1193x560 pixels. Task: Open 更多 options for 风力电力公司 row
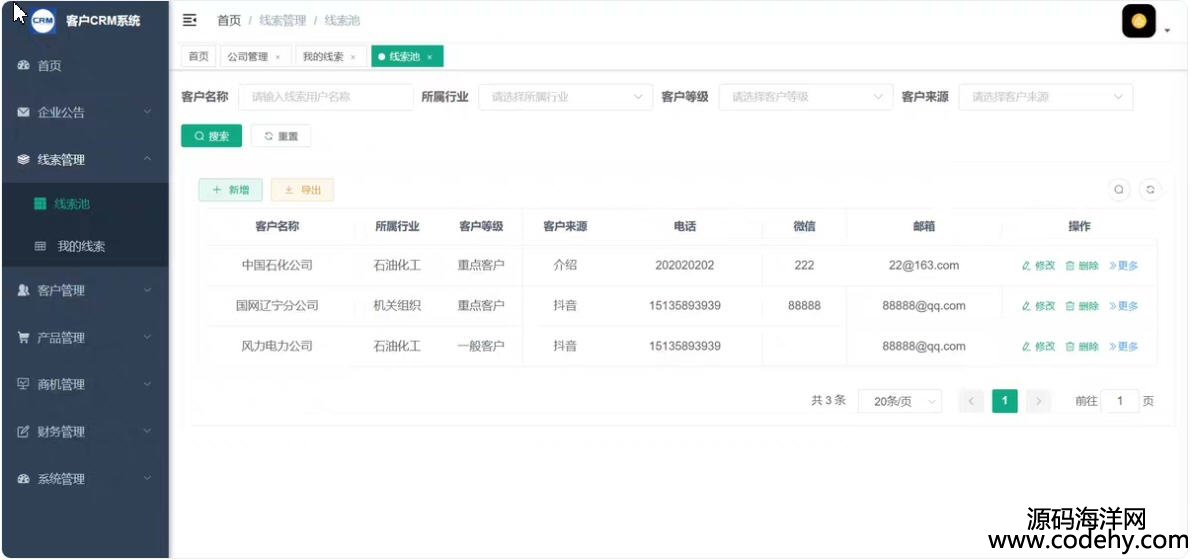click(1124, 346)
